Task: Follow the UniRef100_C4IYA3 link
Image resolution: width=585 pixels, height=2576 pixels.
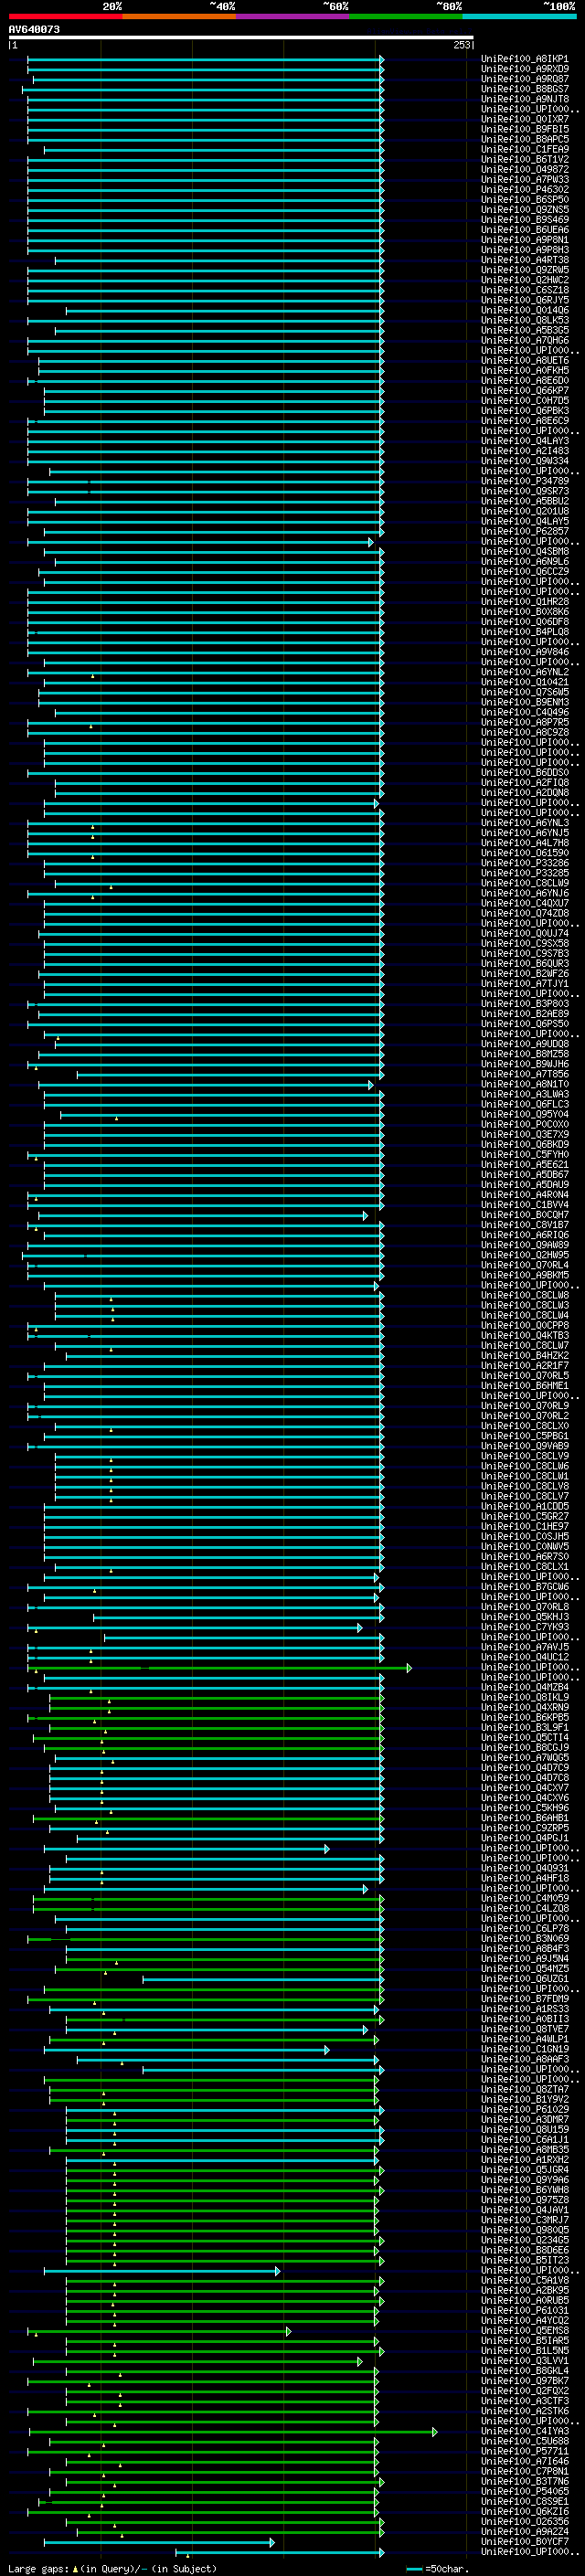Action: [525, 2431]
